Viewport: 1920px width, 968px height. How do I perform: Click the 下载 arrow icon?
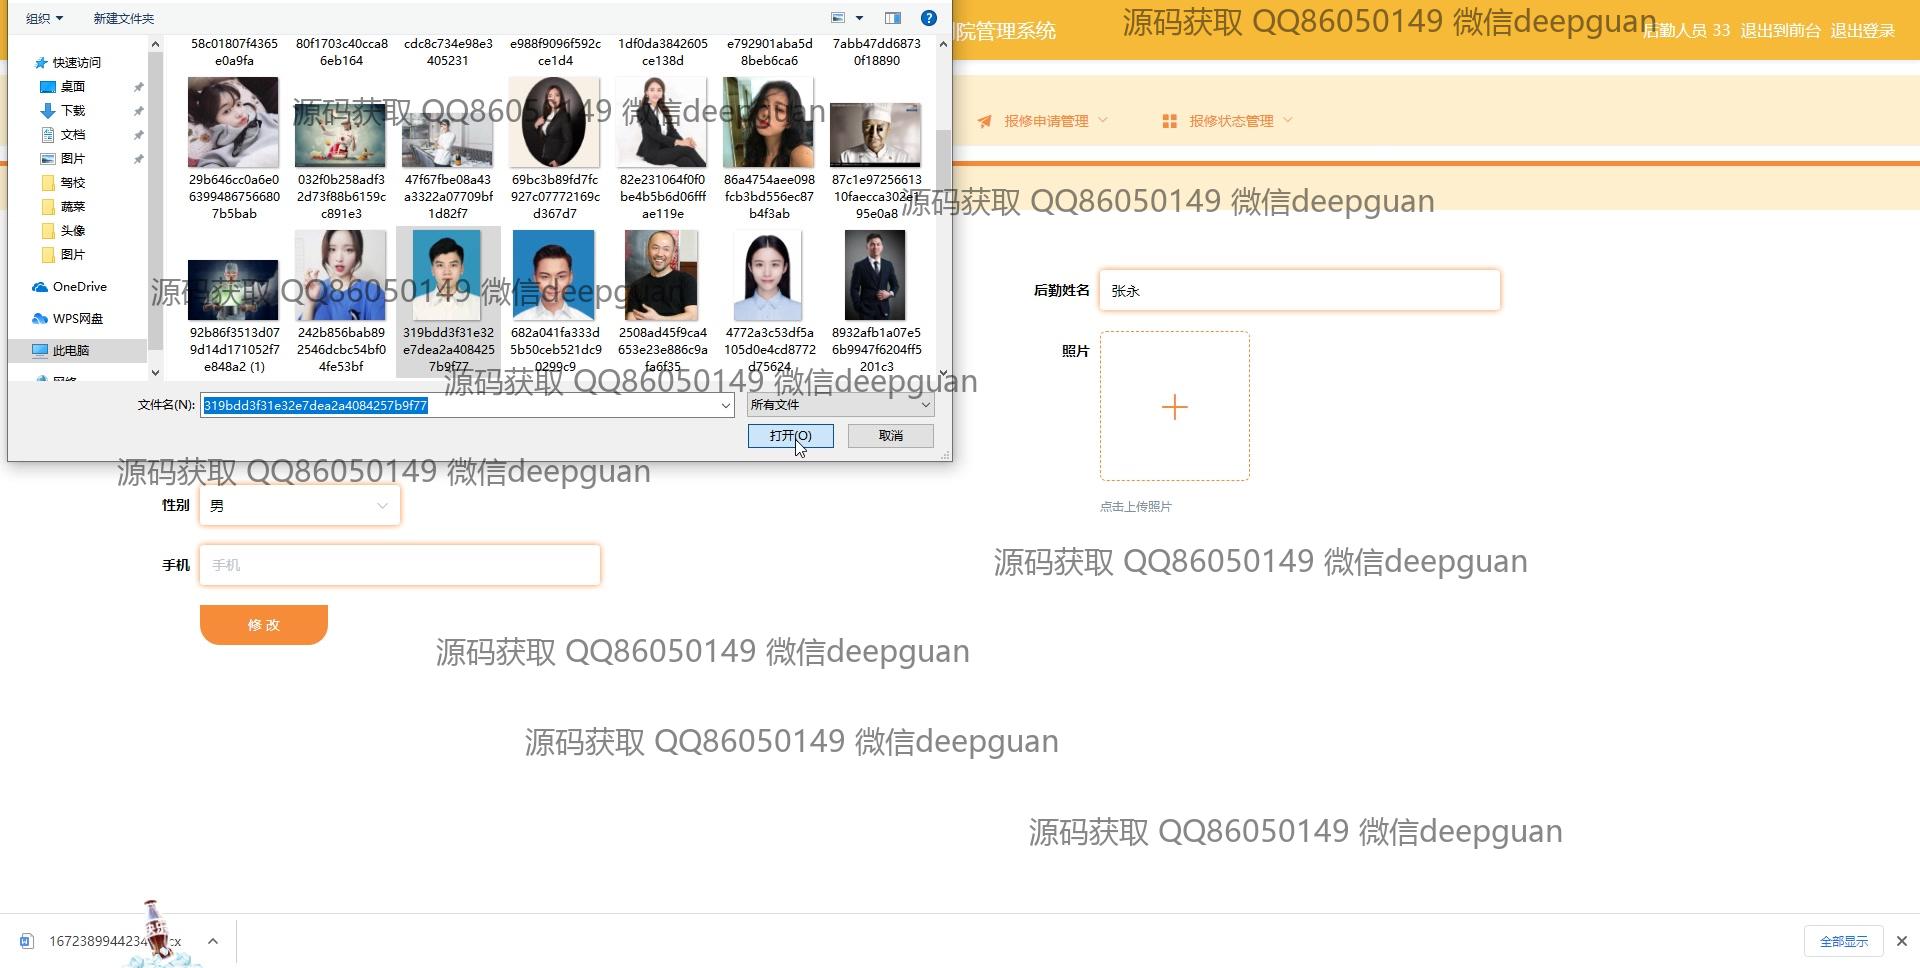pyautogui.click(x=47, y=111)
